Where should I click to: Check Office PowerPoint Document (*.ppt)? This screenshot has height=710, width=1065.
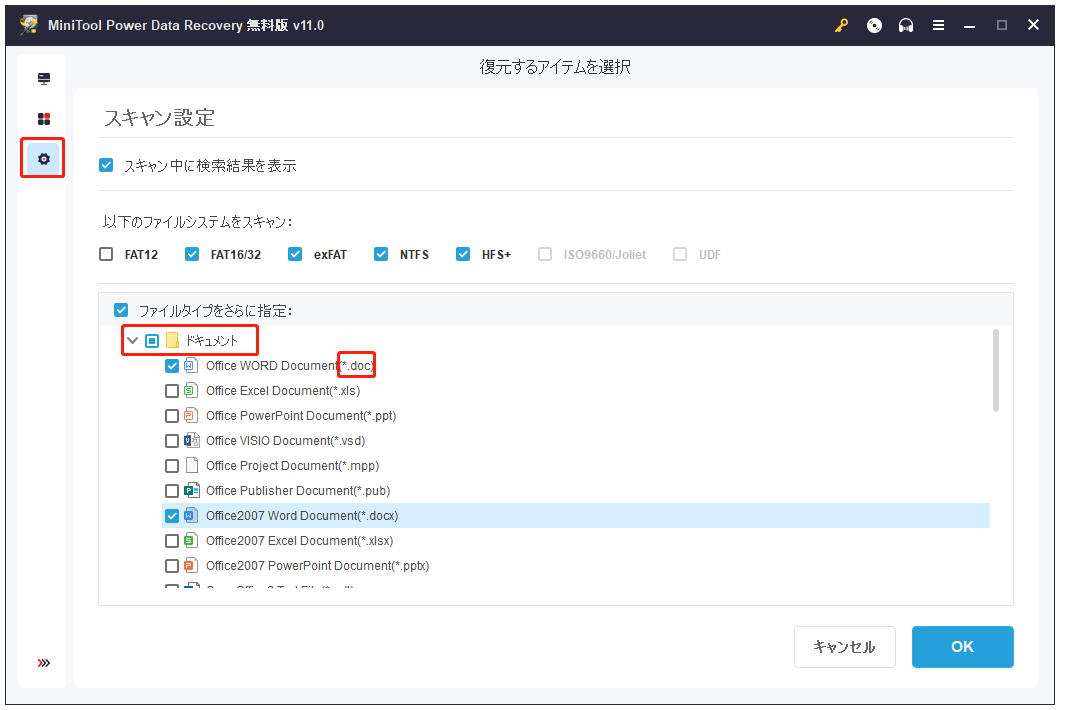[172, 416]
